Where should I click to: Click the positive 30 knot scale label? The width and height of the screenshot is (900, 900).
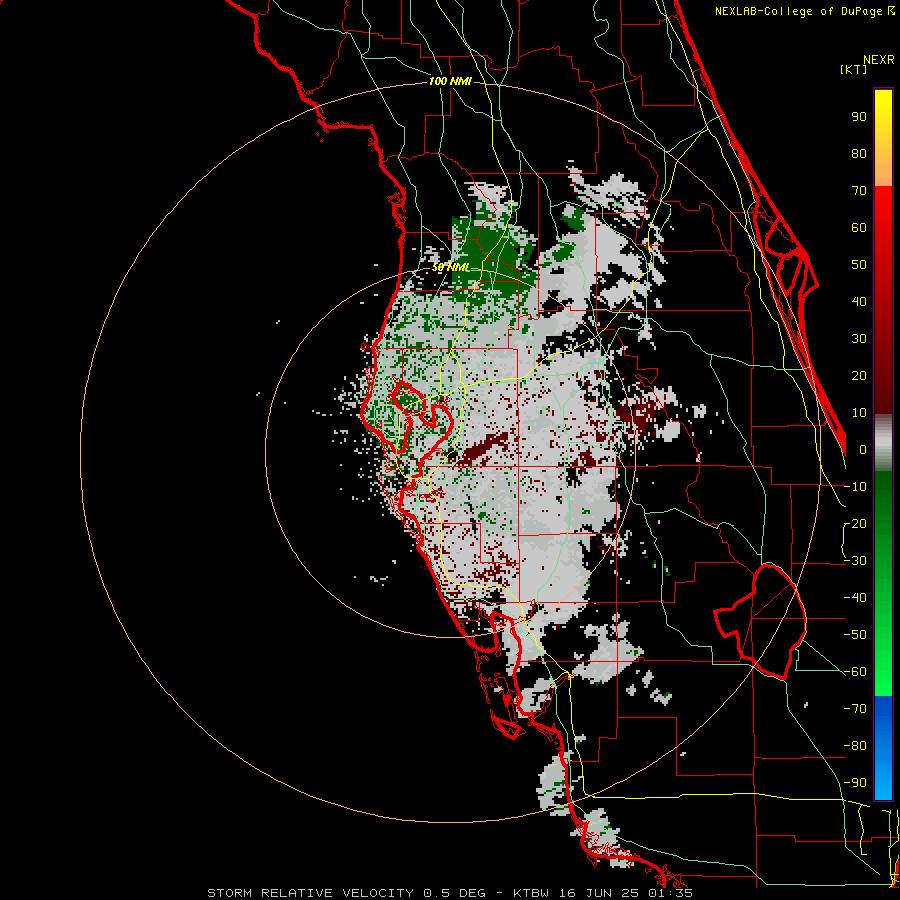(x=859, y=339)
